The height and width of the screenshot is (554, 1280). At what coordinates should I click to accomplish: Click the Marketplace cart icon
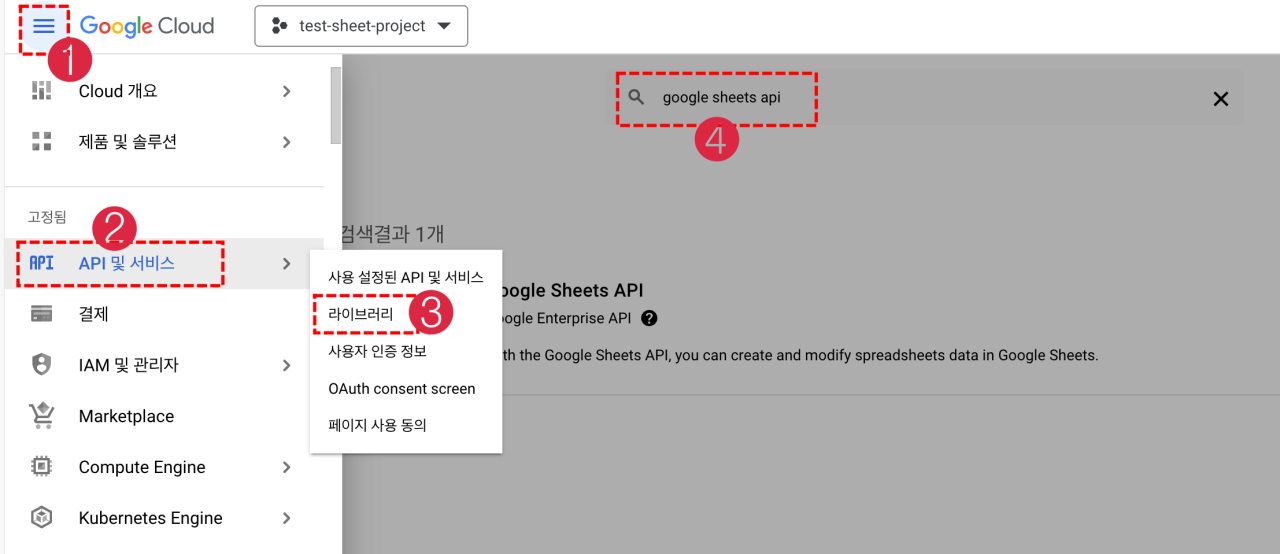pos(41,416)
